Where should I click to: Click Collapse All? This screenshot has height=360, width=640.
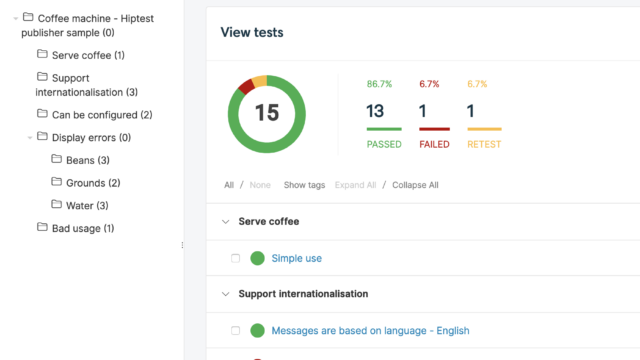(x=416, y=185)
